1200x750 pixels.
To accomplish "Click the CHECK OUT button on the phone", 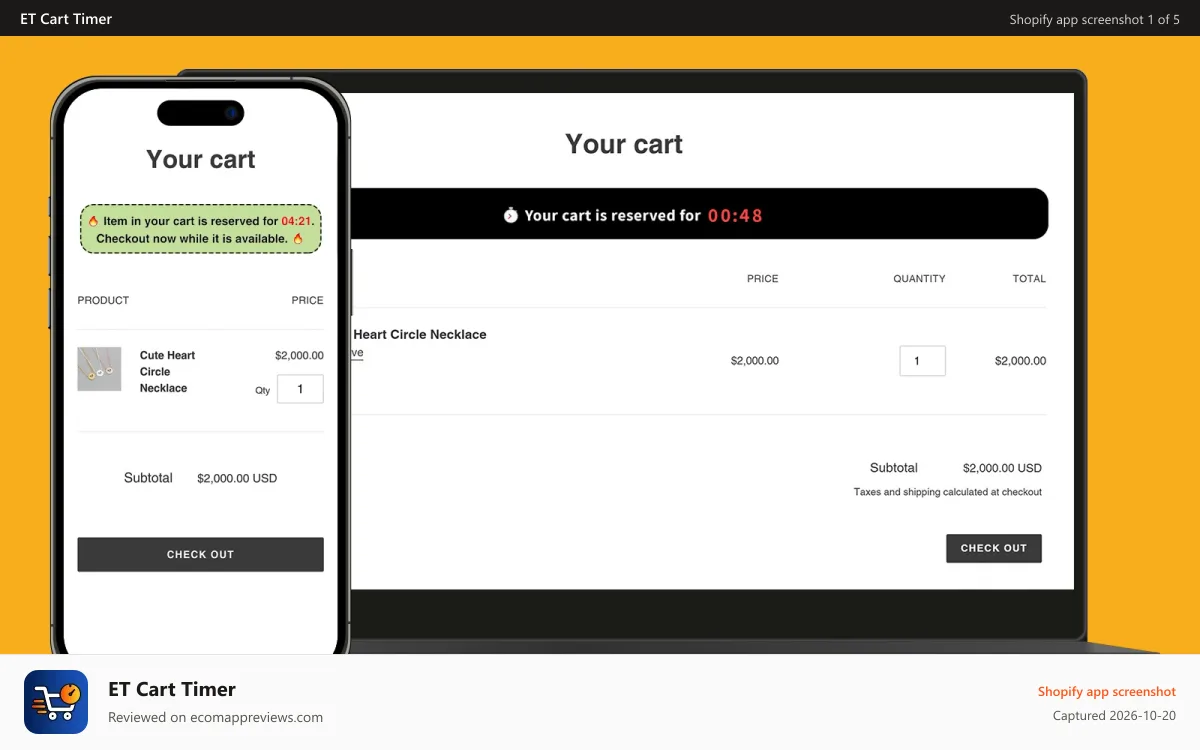I will click(200, 554).
